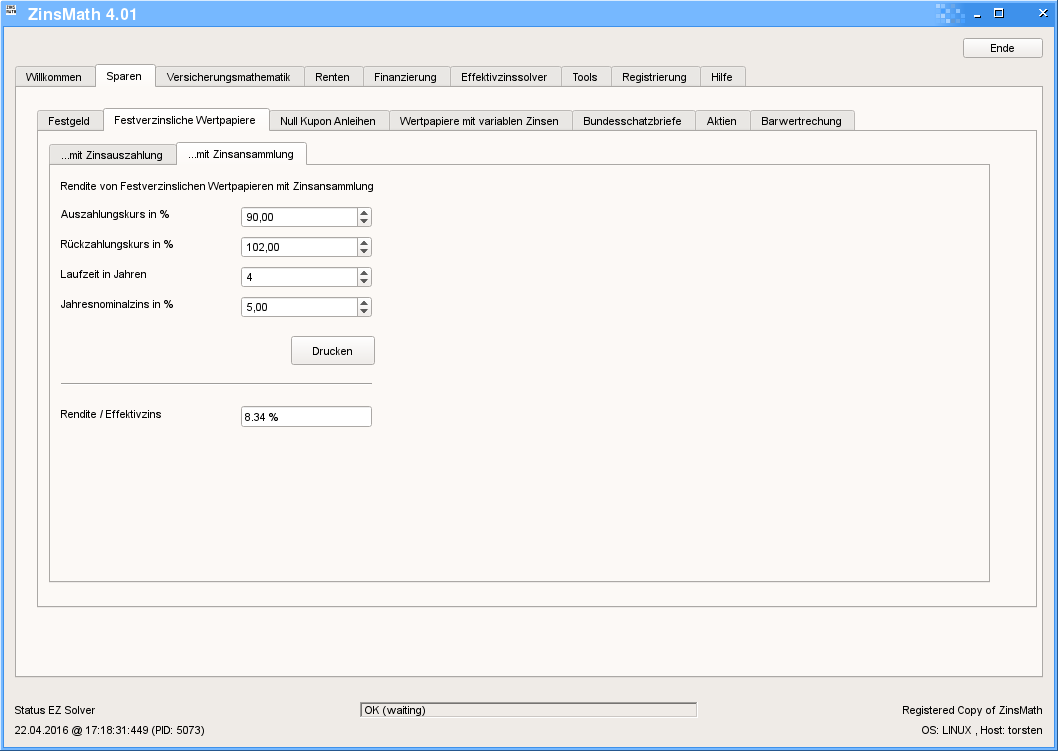Viewport: 1058px width, 751px height.
Task: Open the Finanzierung tab
Action: (x=405, y=77)
